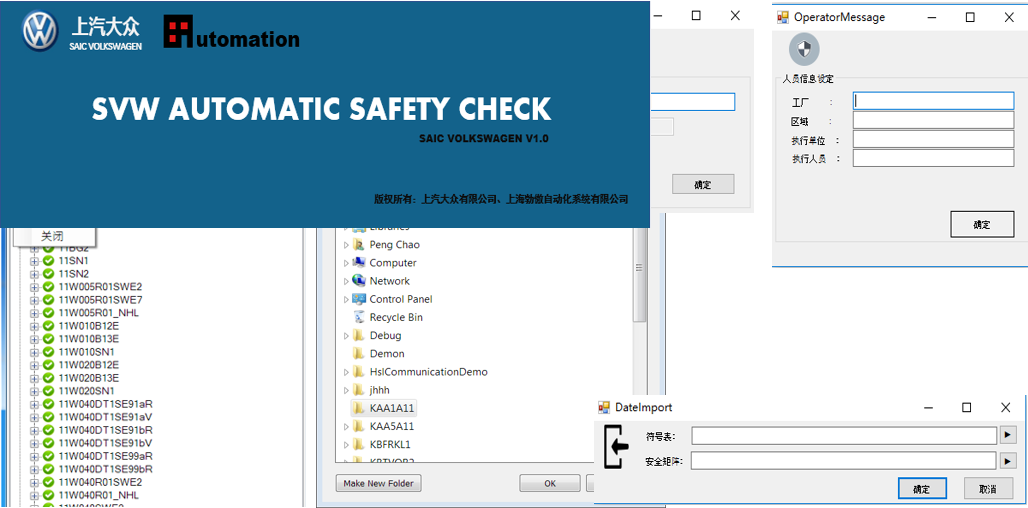Expand the Peng Chao folder node
Image resolution: width=1028 pixels, height=508 pixels.
click(346, 244)
